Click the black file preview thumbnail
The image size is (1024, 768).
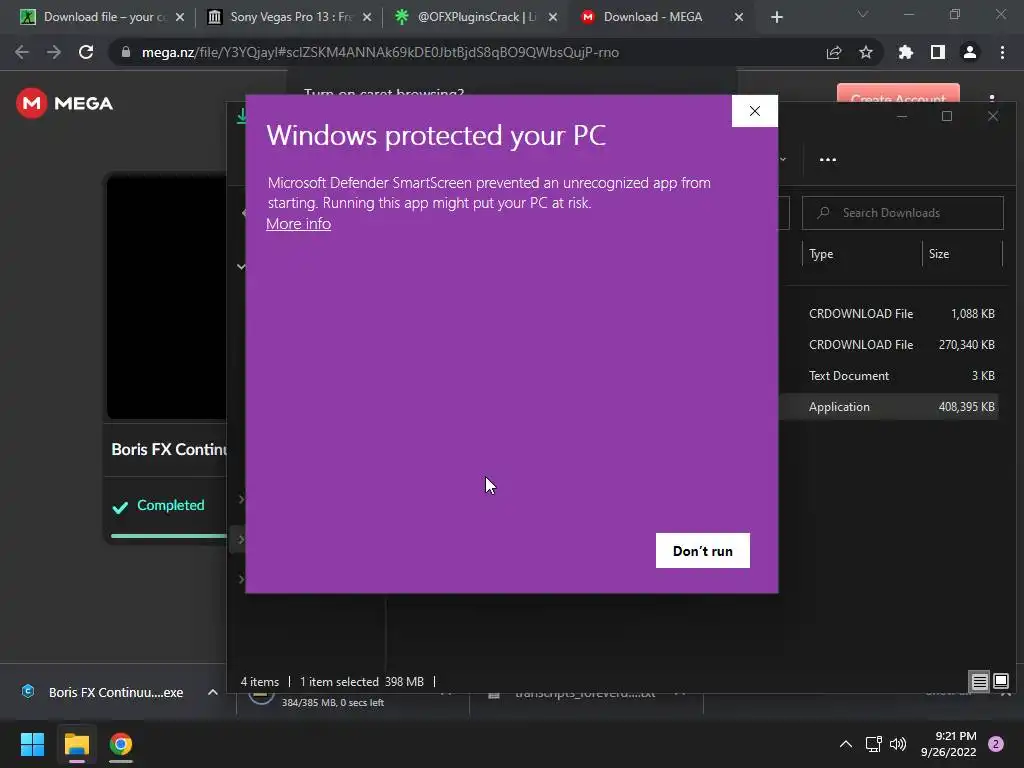pyautogui.click(x=167, y=297)
